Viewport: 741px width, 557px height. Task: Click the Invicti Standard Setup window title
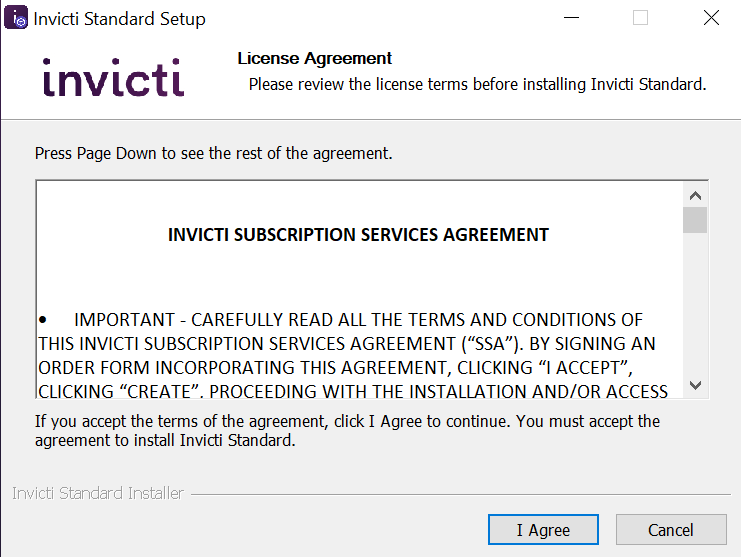tap(120, 19)
